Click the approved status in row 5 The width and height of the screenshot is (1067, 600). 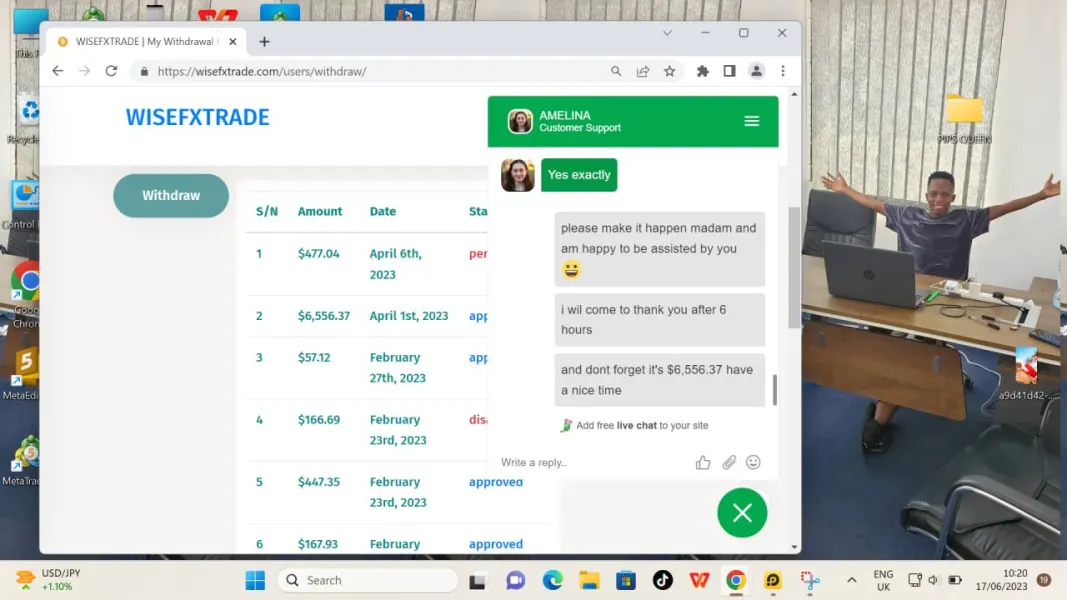tap(495, 482)
